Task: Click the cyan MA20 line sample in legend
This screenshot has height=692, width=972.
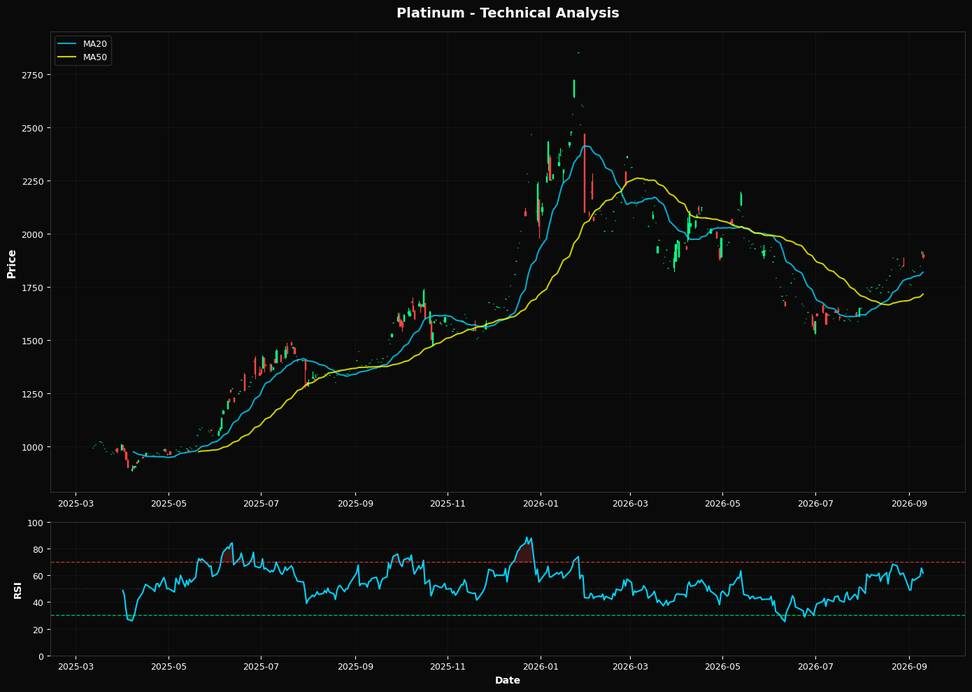Action: pos(67,43)
